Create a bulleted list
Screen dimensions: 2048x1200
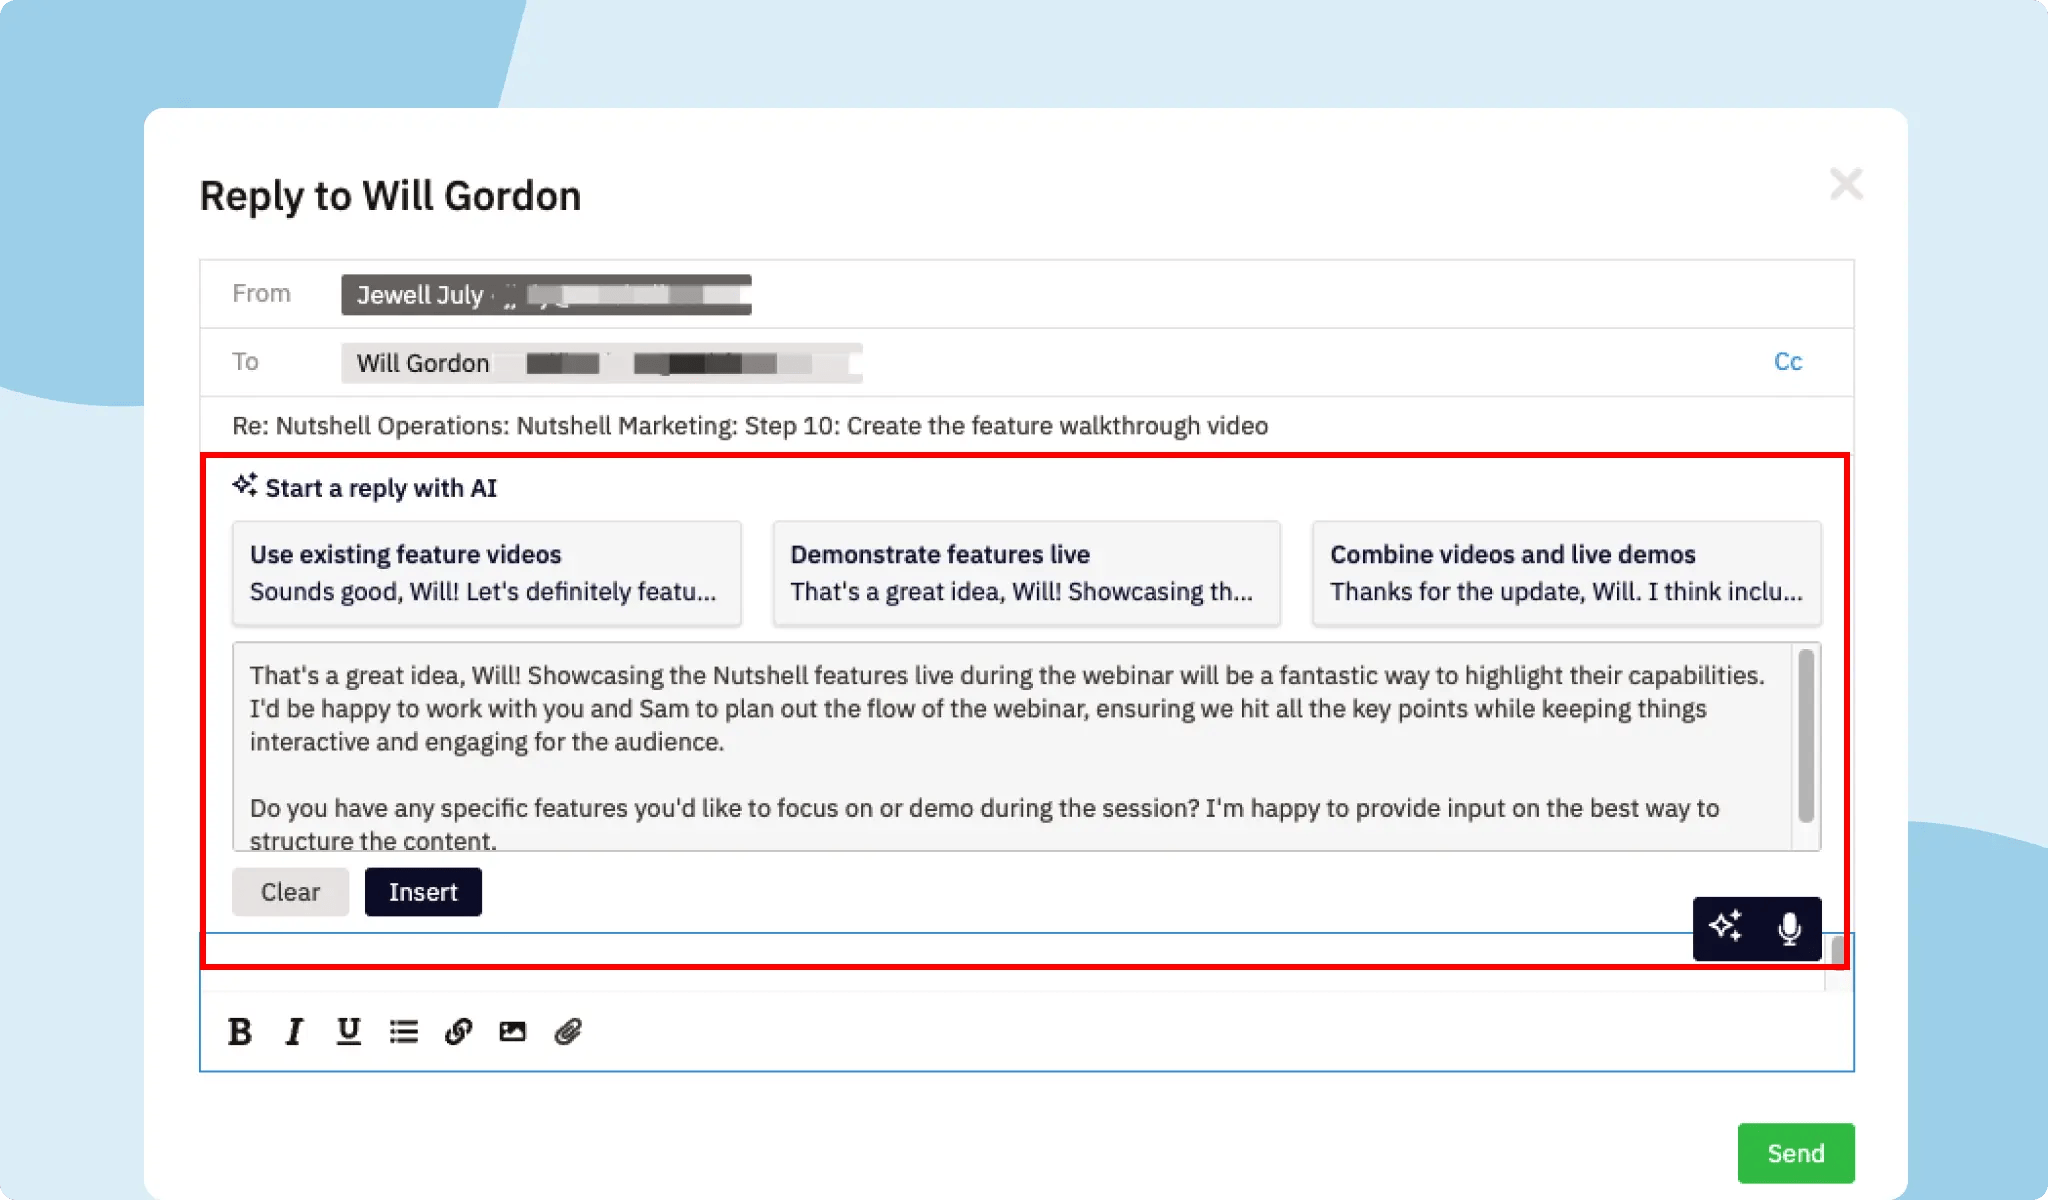click(402, 1031)
